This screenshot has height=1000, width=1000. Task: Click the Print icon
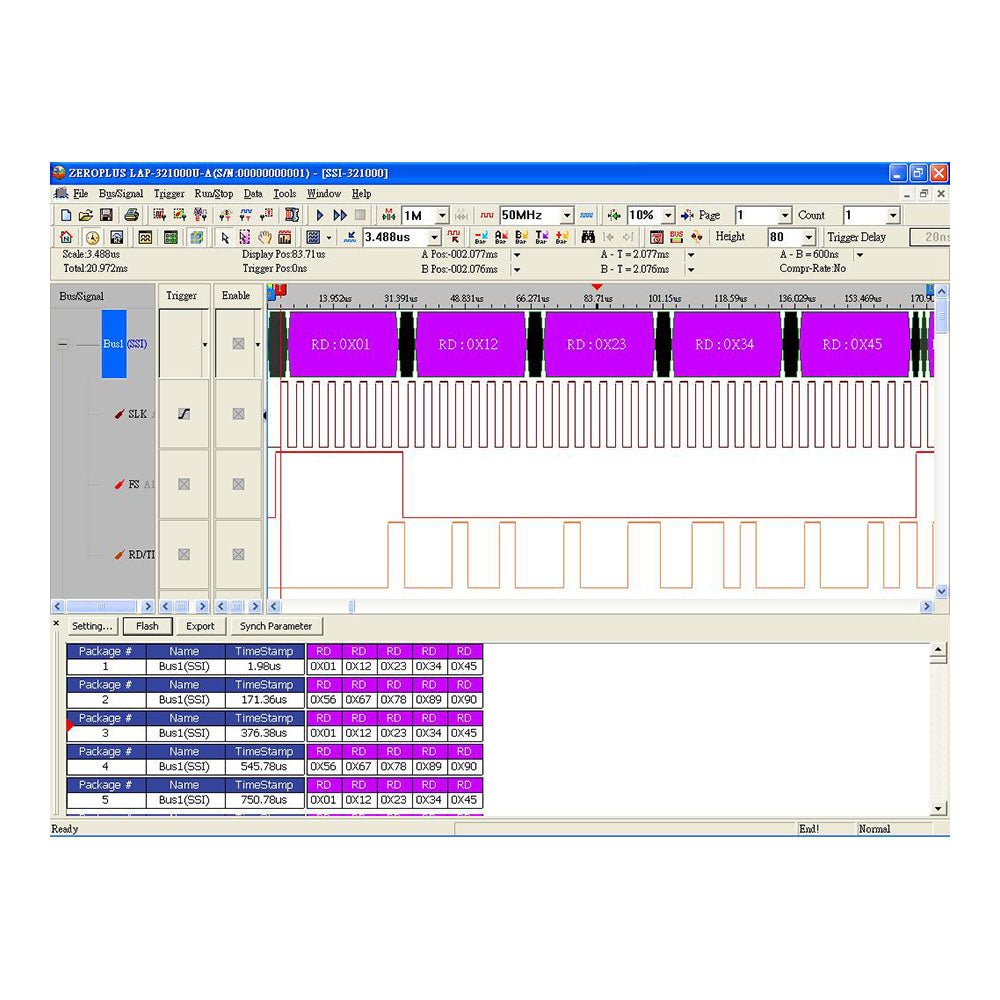pyautogui.click(x=133, y=214)
